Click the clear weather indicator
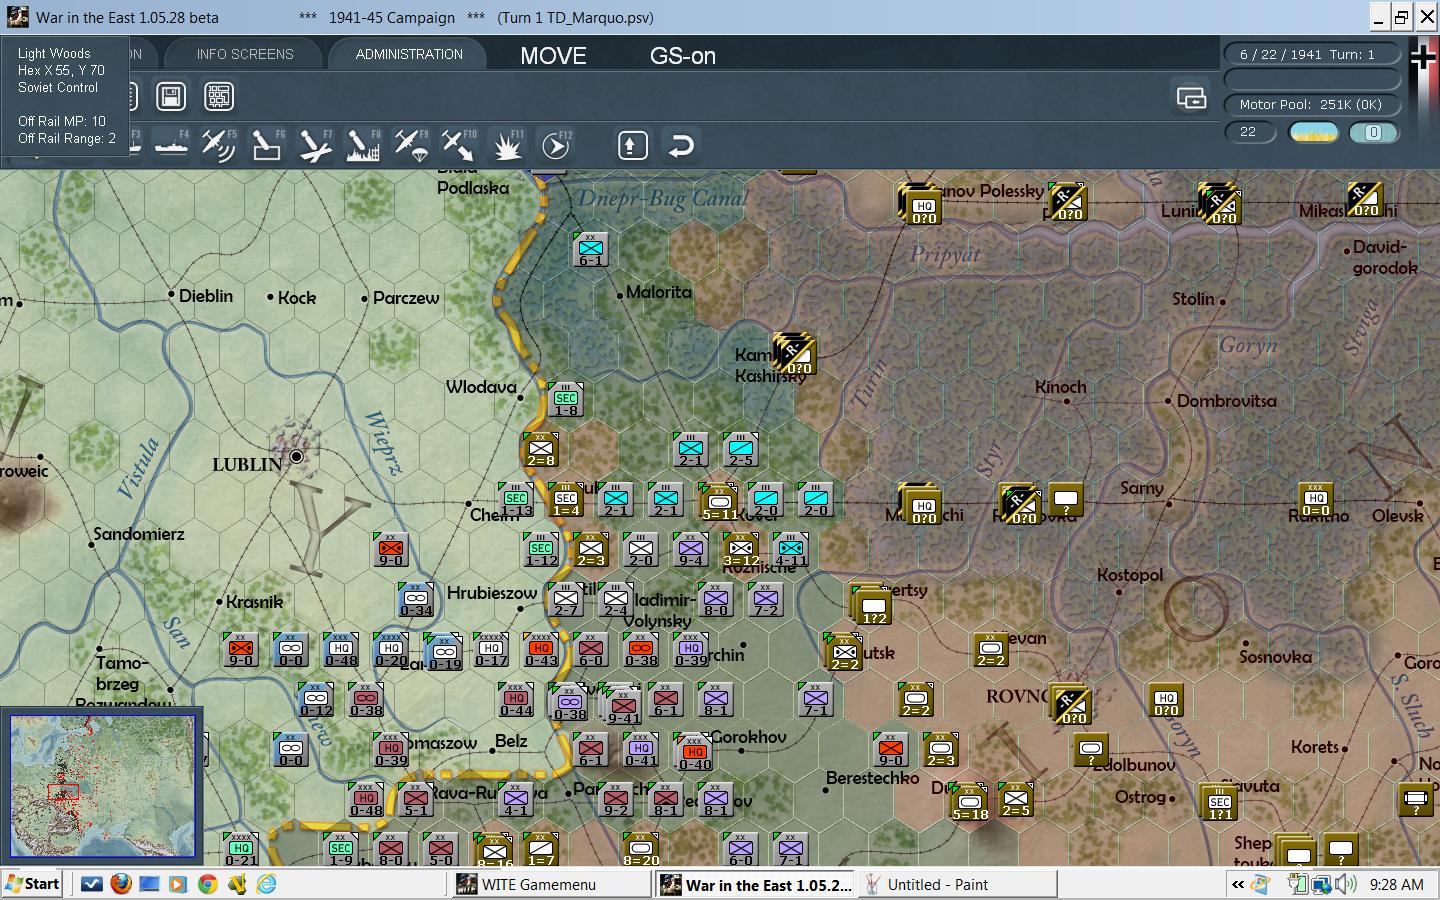Viewport: 1440px width, 900px height. click(1313, 132)
